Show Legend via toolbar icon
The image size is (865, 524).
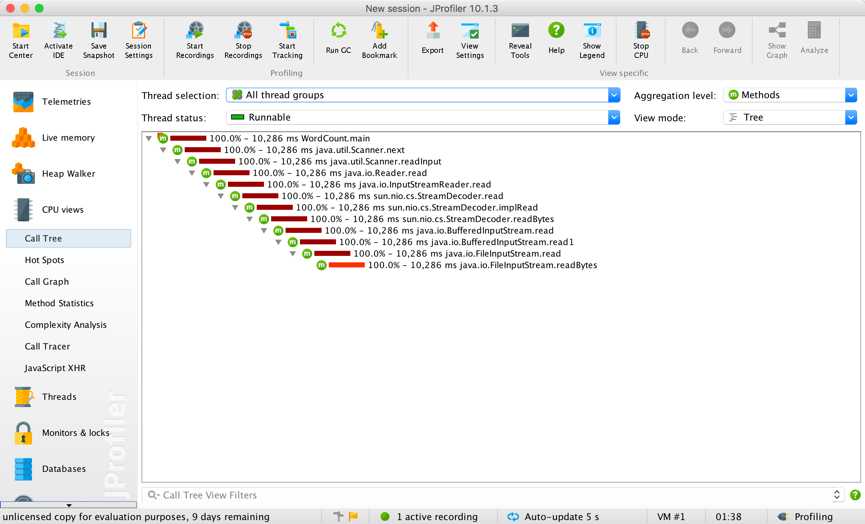pos(592,40)
